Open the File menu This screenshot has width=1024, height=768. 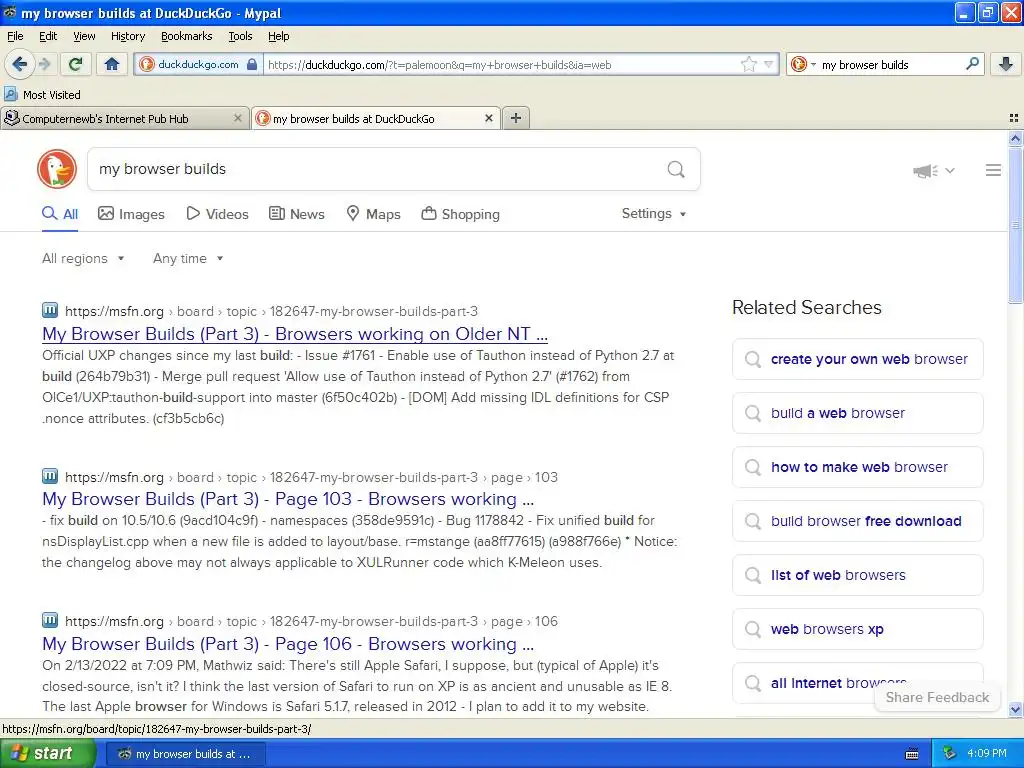coord(15,36)
